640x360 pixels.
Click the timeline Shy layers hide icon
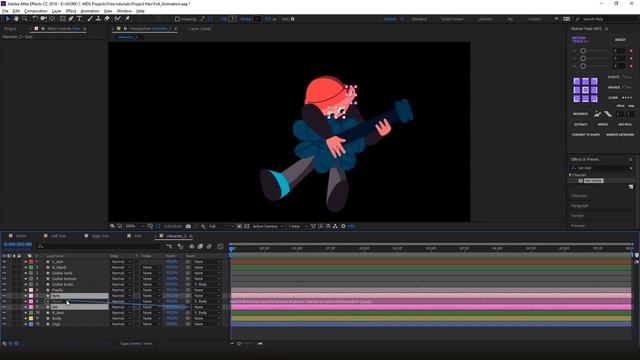coord(191,247)
